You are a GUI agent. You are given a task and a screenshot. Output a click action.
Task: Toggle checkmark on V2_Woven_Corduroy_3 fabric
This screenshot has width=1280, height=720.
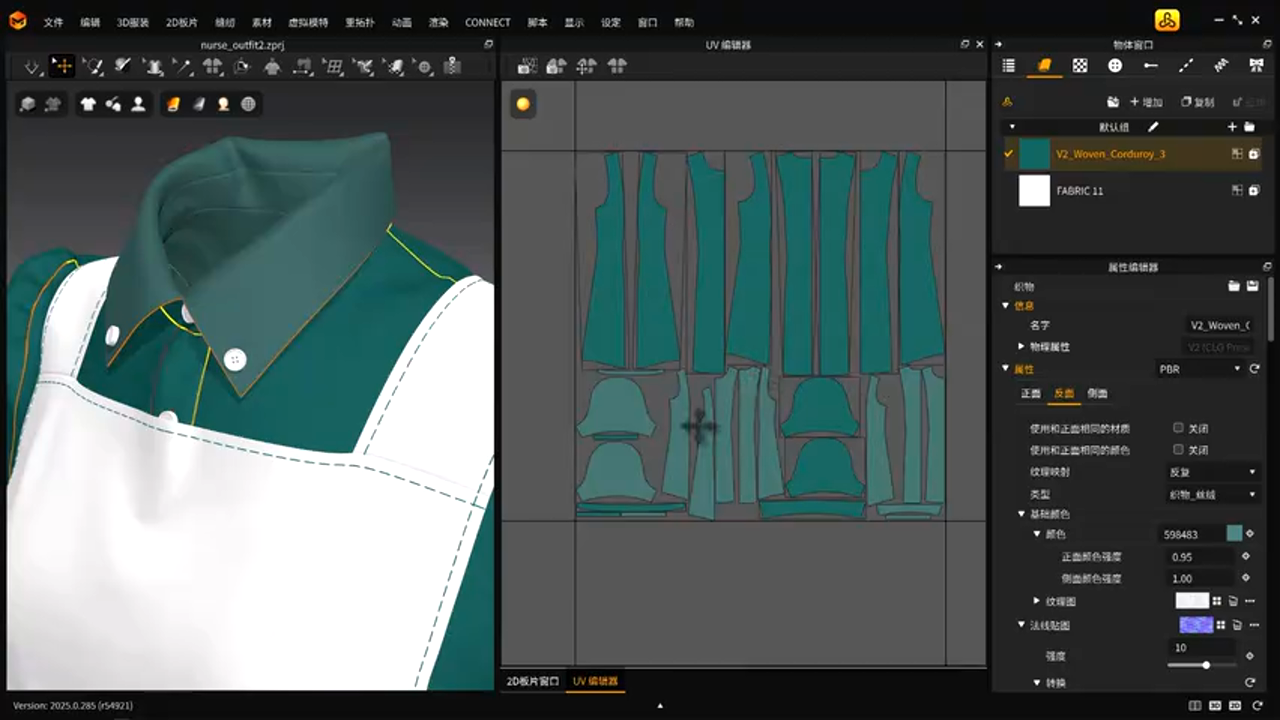coord(1008,154)
